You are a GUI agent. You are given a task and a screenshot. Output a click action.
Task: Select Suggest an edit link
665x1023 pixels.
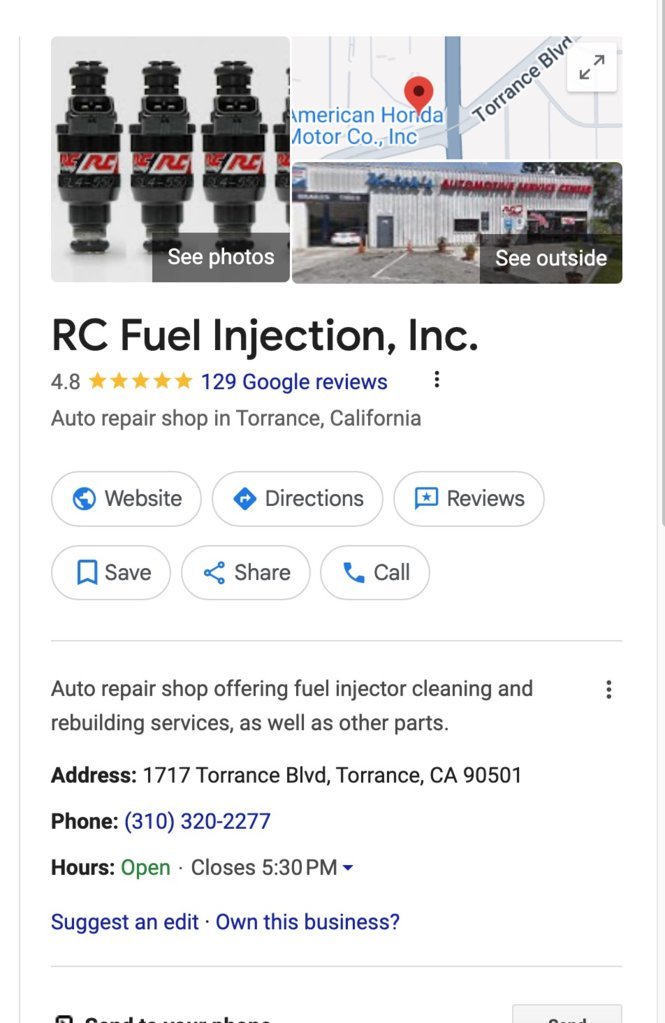pyautogui.click(x=125, y=922)
